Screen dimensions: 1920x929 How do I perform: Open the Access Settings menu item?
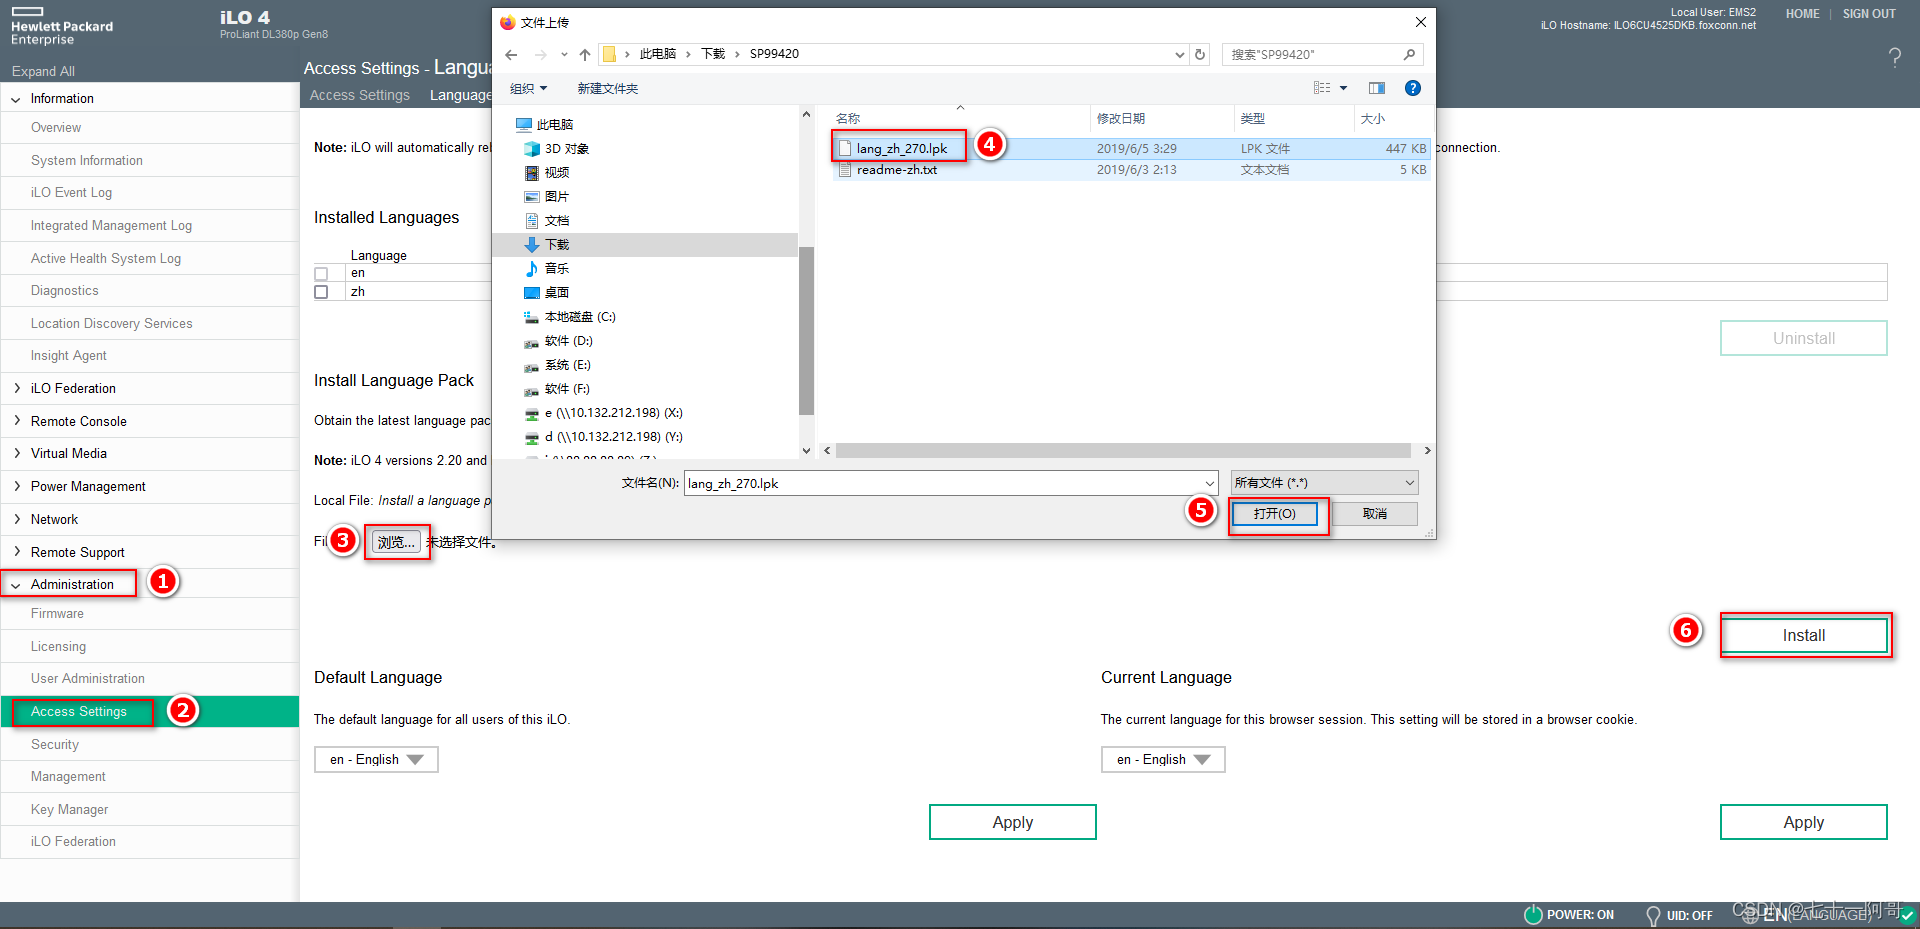click(x=79, y=712)
